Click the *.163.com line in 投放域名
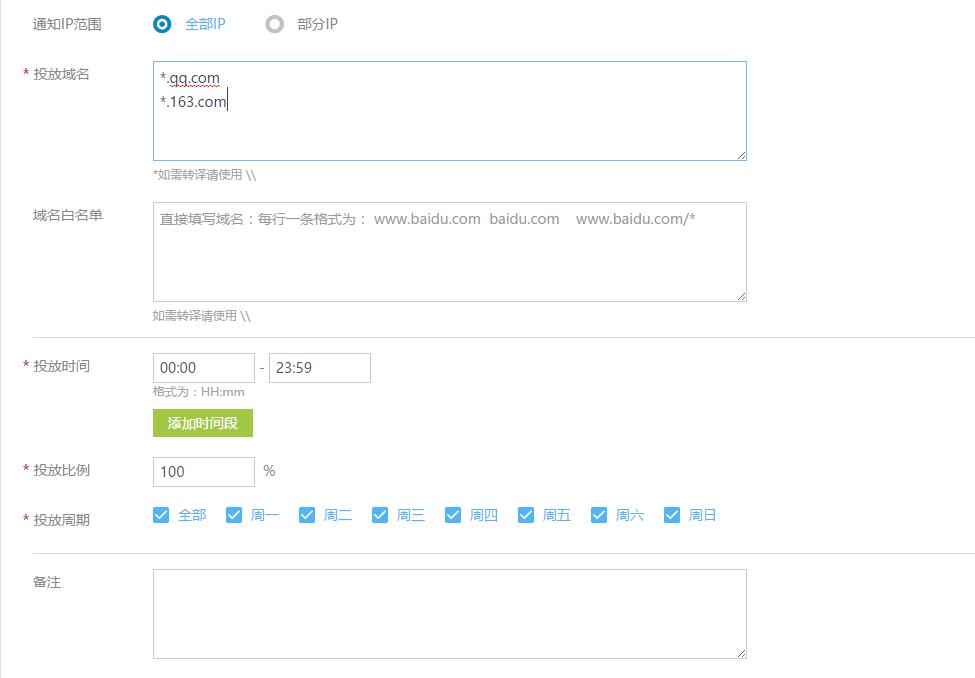Screen dimensions: 975x678 tap(193, 101)
